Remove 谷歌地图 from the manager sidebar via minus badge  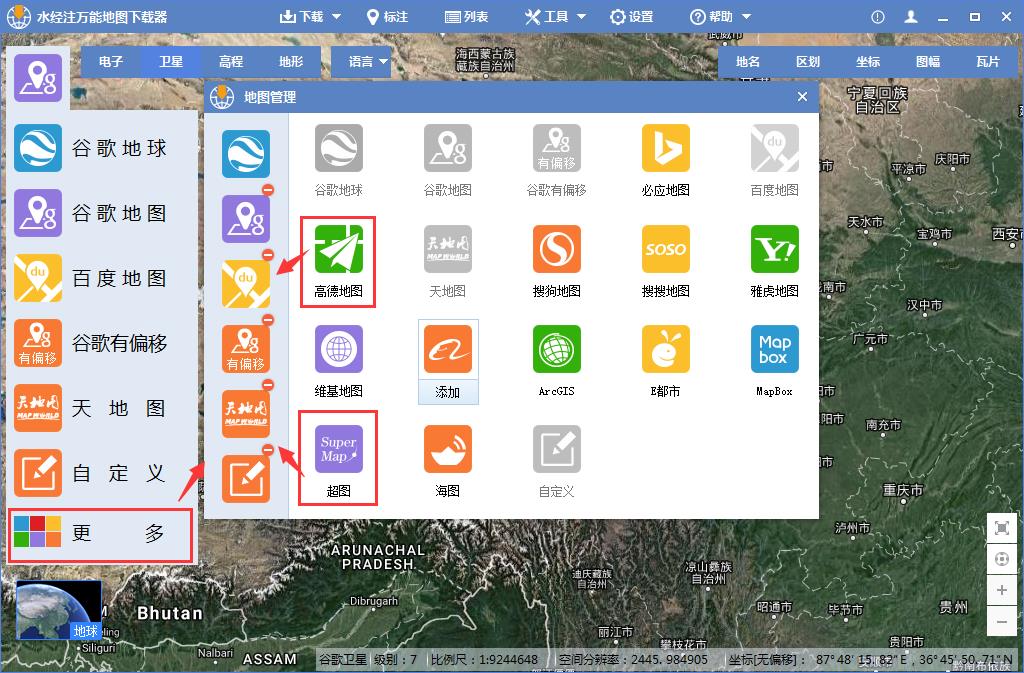[268, 190]
